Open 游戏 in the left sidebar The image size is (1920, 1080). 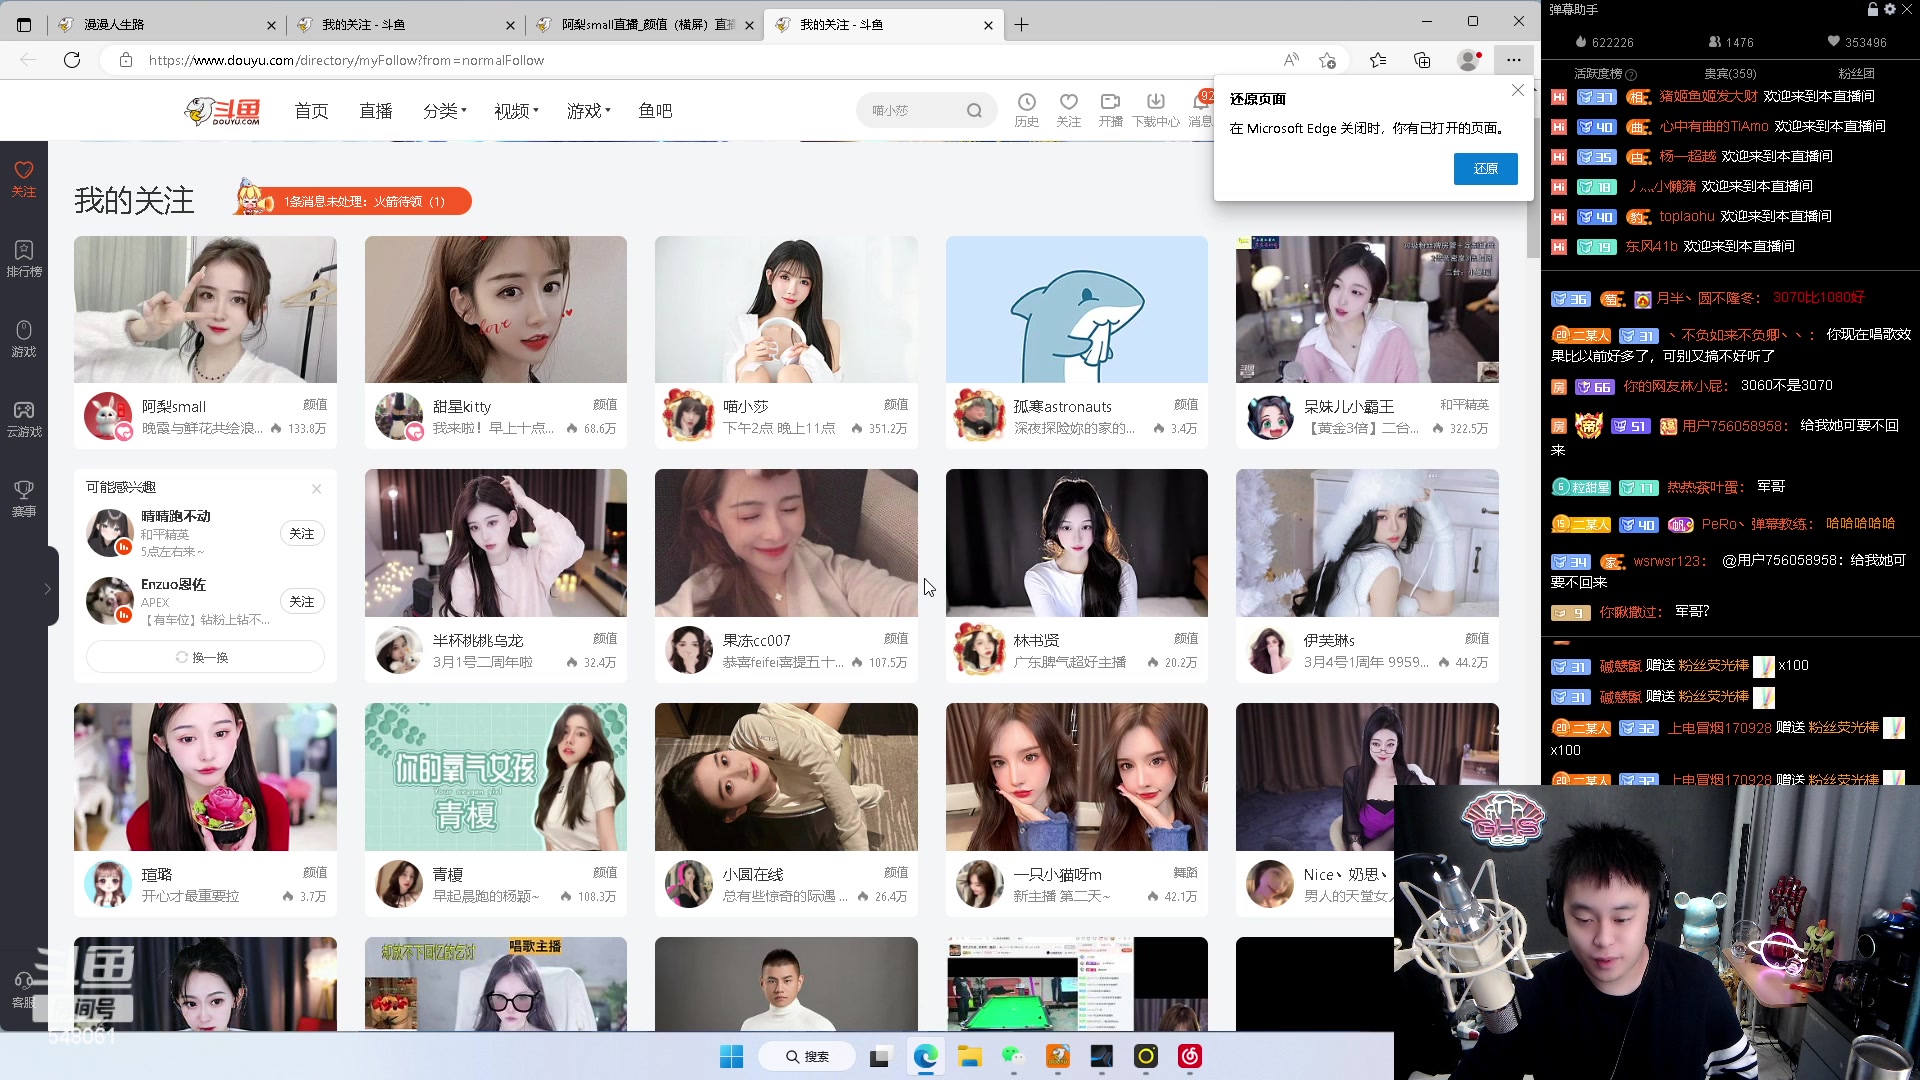tap(24, 339)
